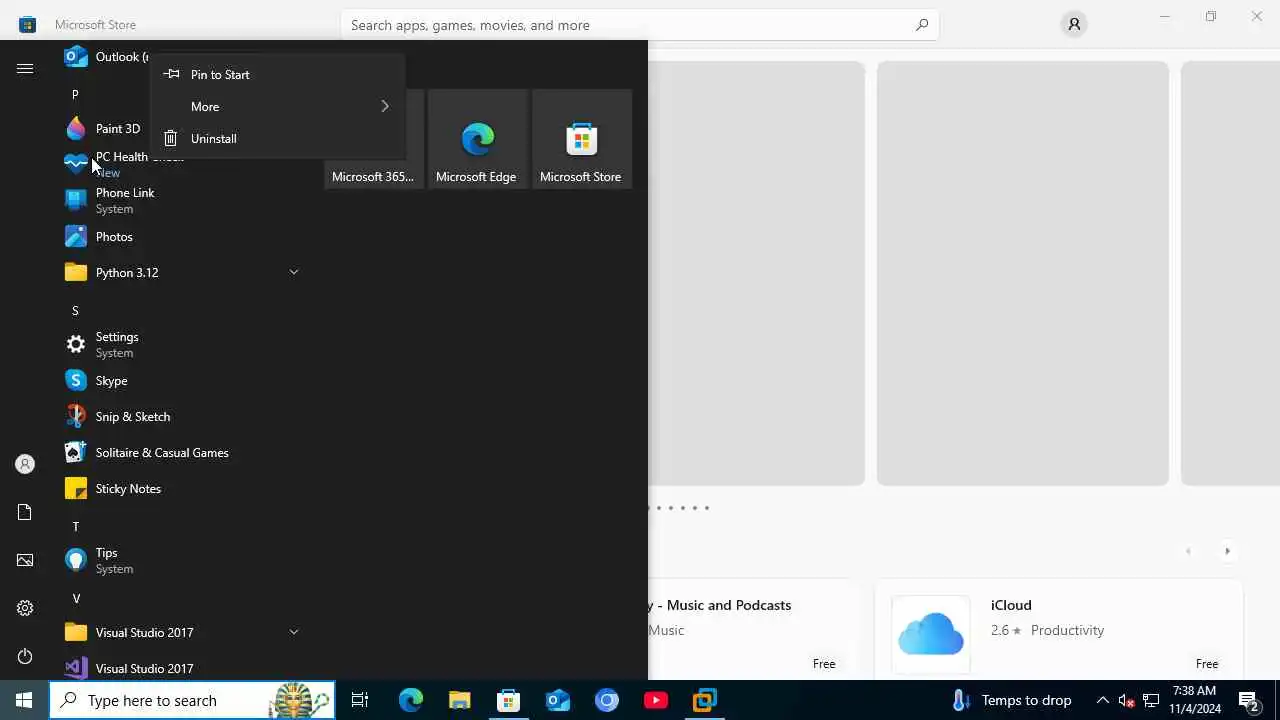1280x720 pixels.
Task: Jump to letter V section header
Action: (x=75, y=599)
